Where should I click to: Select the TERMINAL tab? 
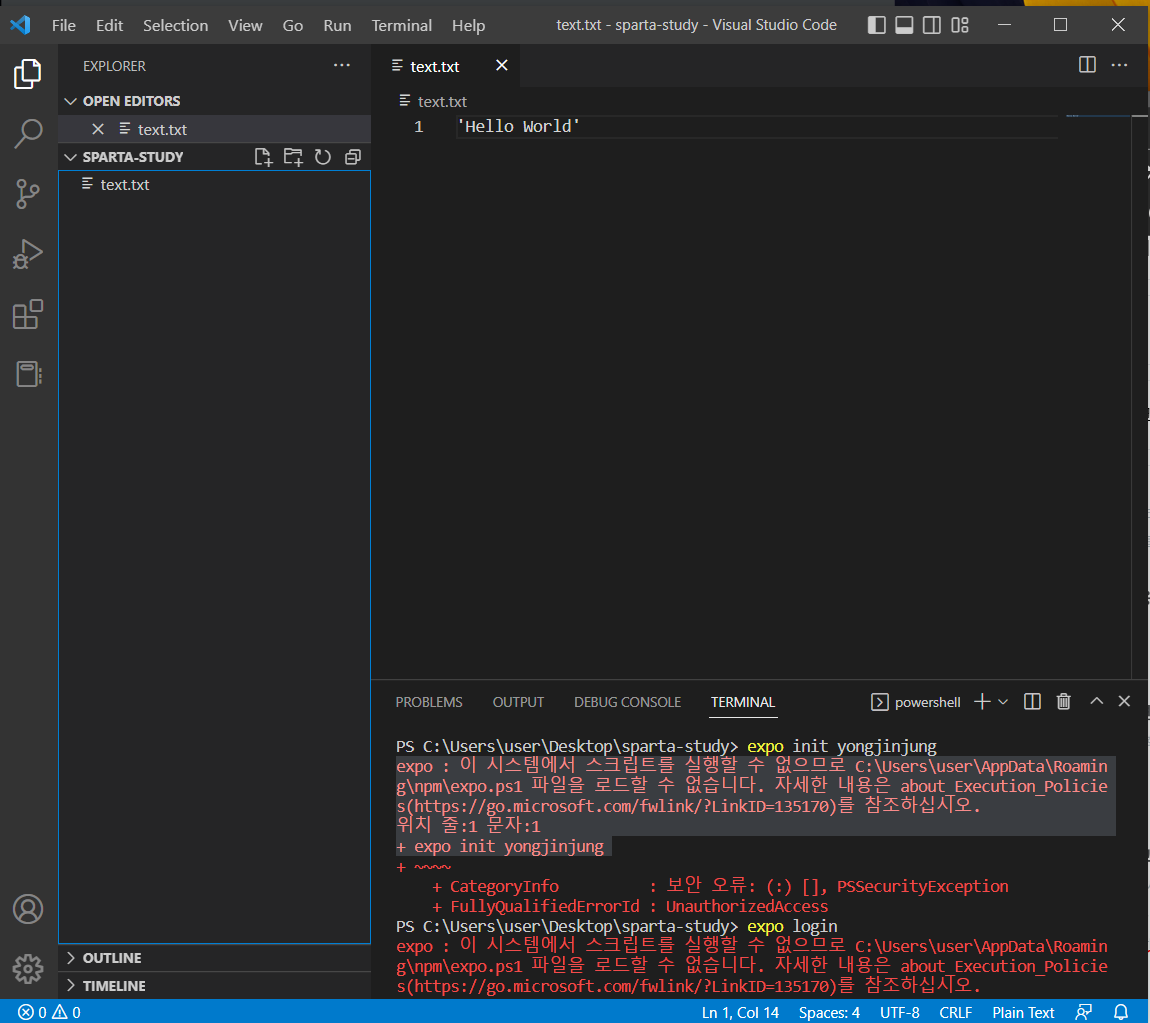[743, 702]
